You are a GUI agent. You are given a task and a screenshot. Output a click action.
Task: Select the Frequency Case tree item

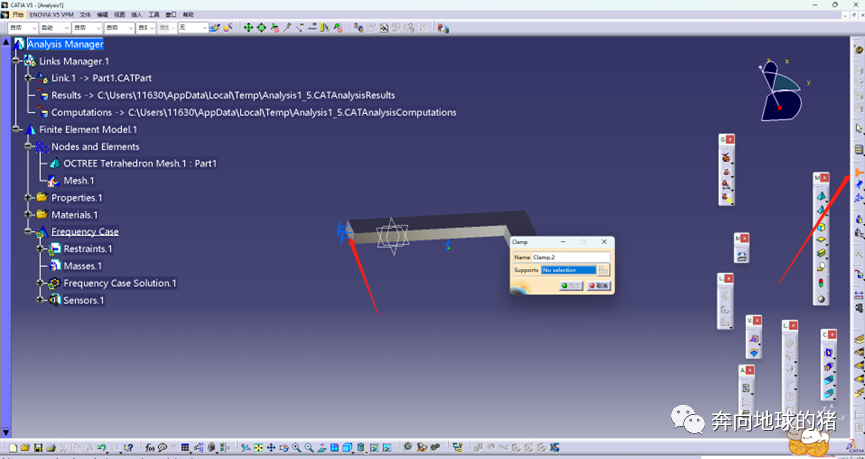(85, 232)
